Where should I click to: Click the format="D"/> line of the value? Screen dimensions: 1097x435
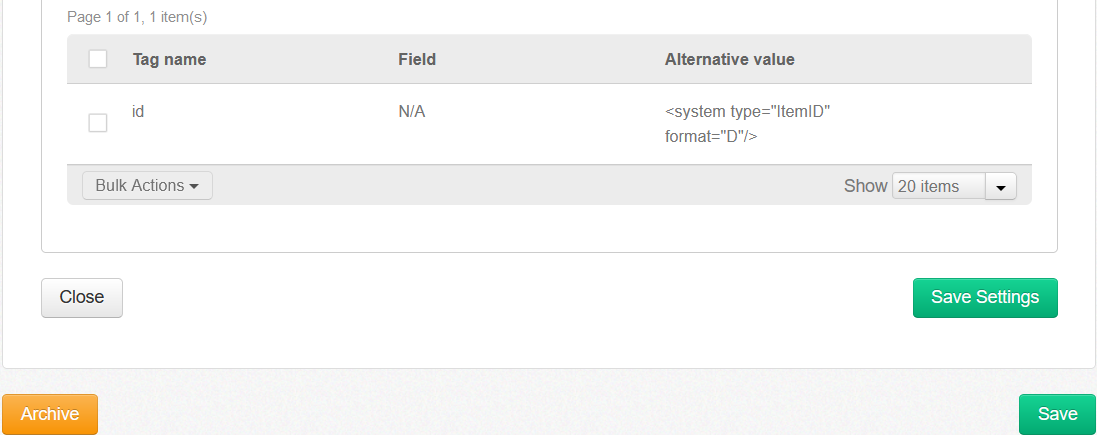[711, 136]
